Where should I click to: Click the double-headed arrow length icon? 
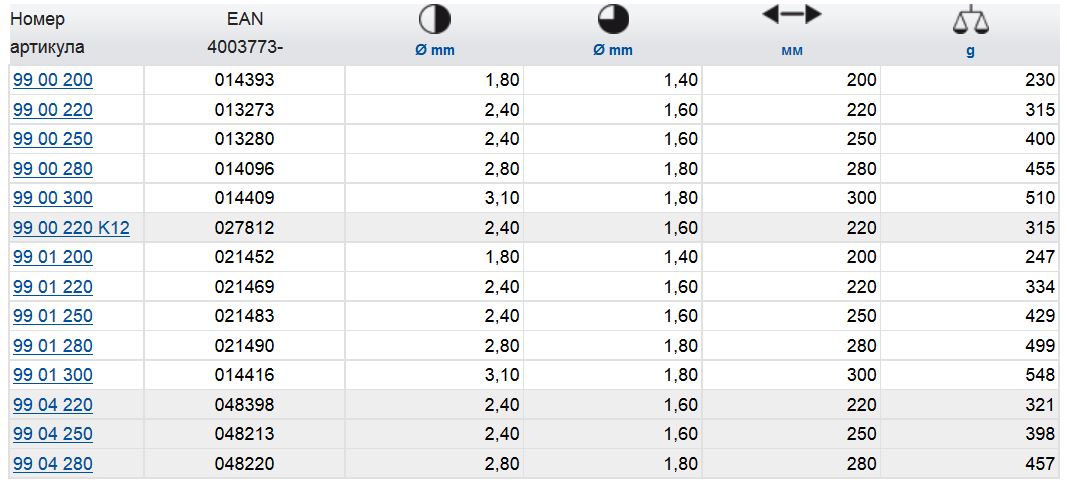click(x=791, y=15)
